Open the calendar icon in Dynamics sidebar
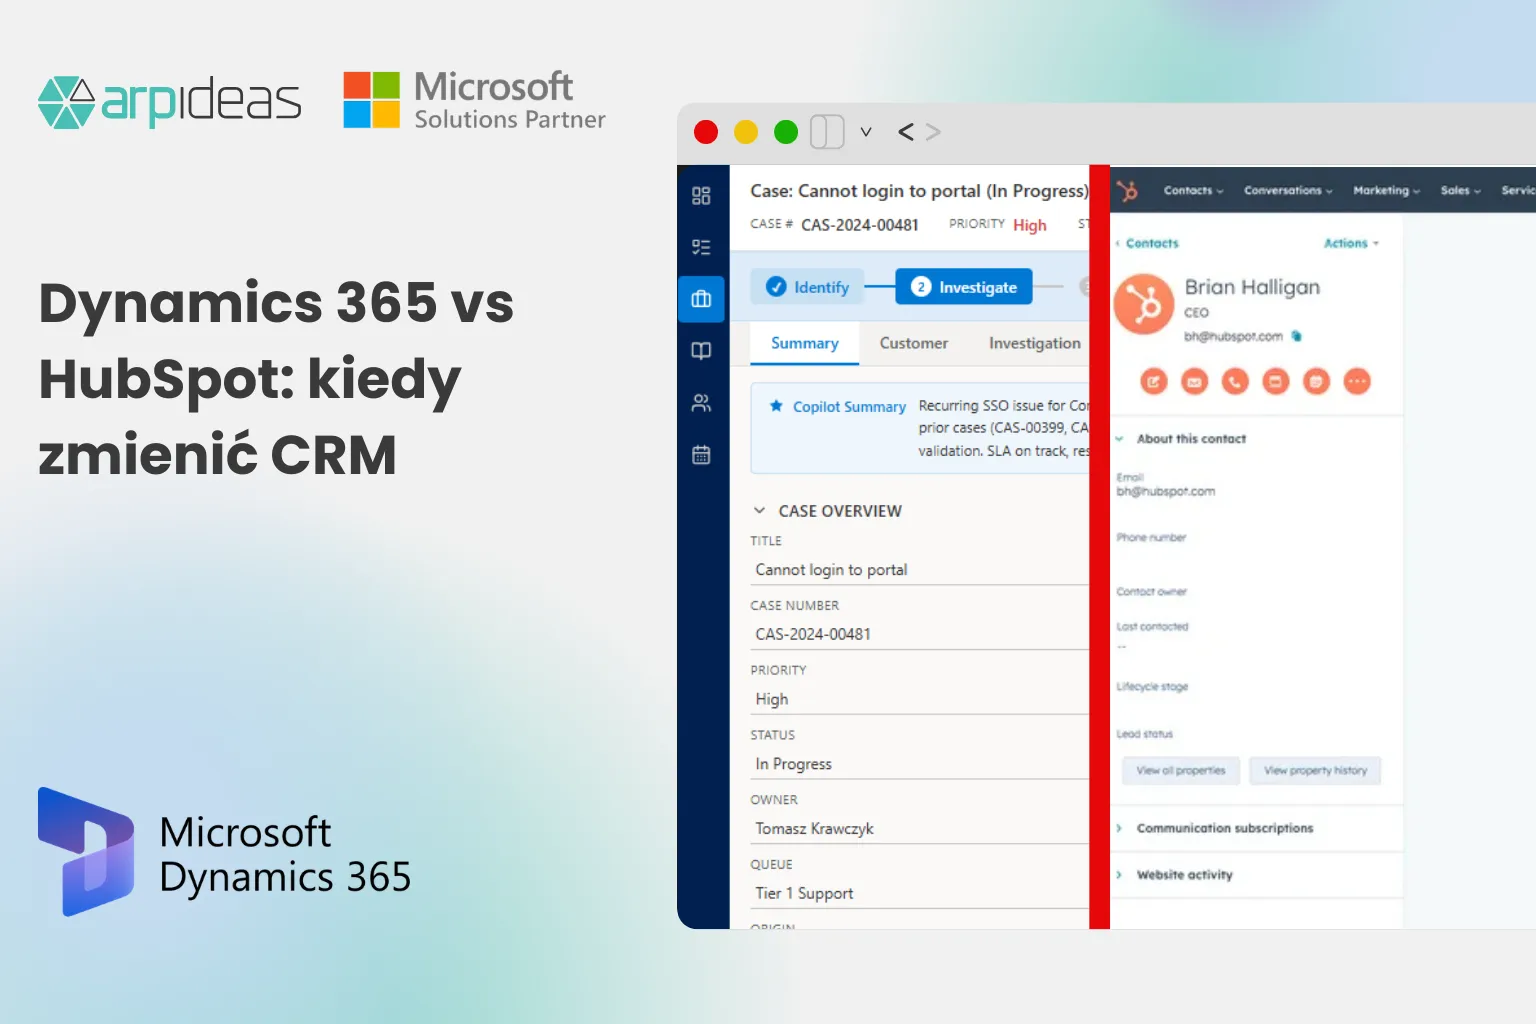The width and height of the screenshot is (1536, 1024). coord(701,455)
